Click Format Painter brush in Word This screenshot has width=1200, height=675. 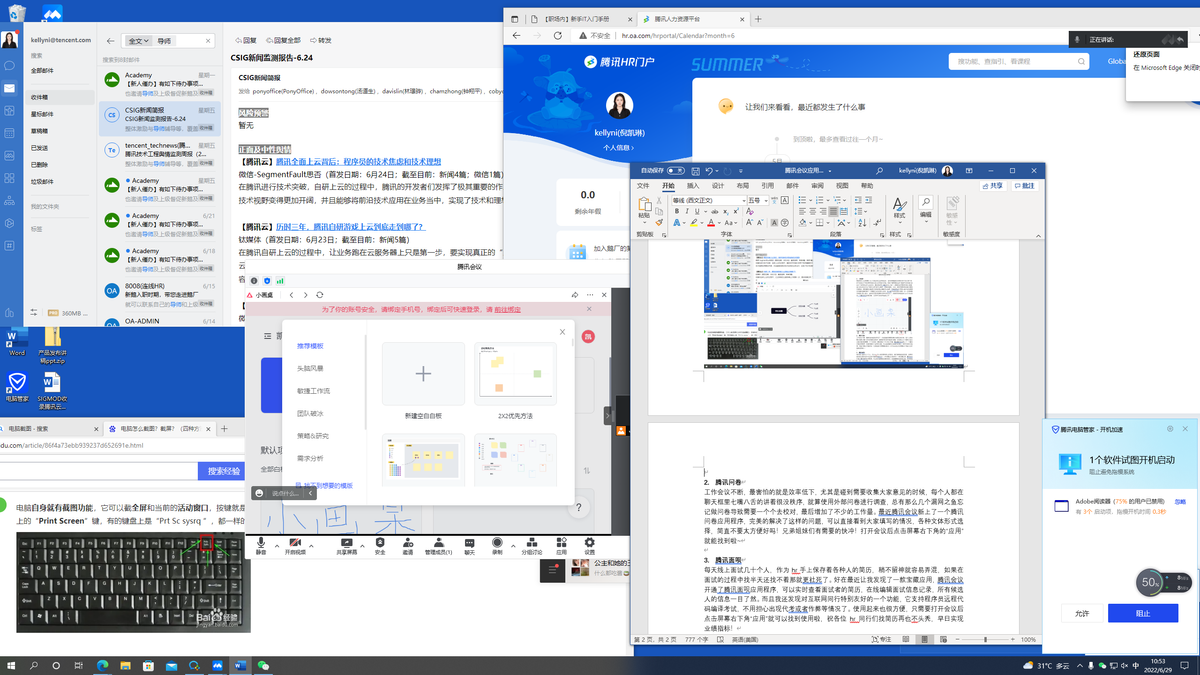(659, 223)
